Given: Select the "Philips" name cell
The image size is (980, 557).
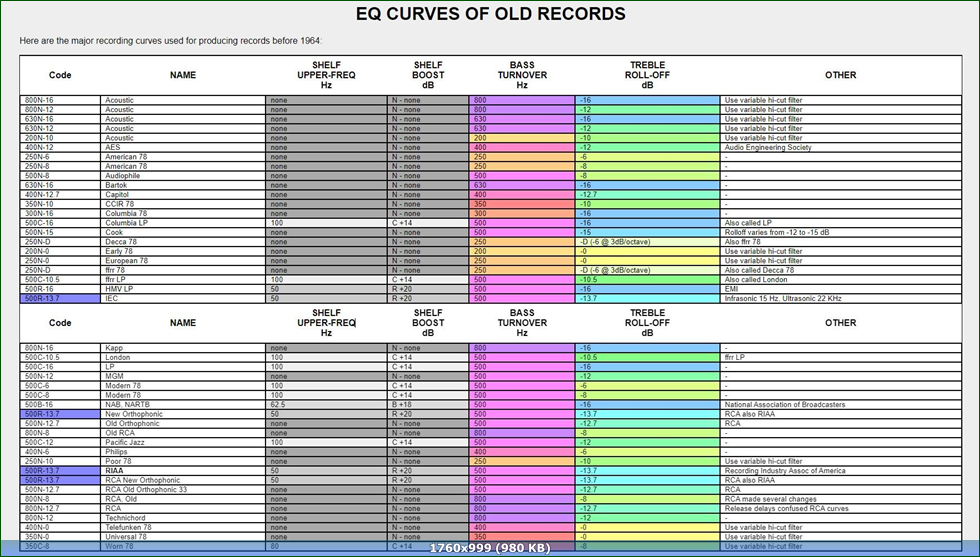Looking at the screenshot, I should click(182, 451).
